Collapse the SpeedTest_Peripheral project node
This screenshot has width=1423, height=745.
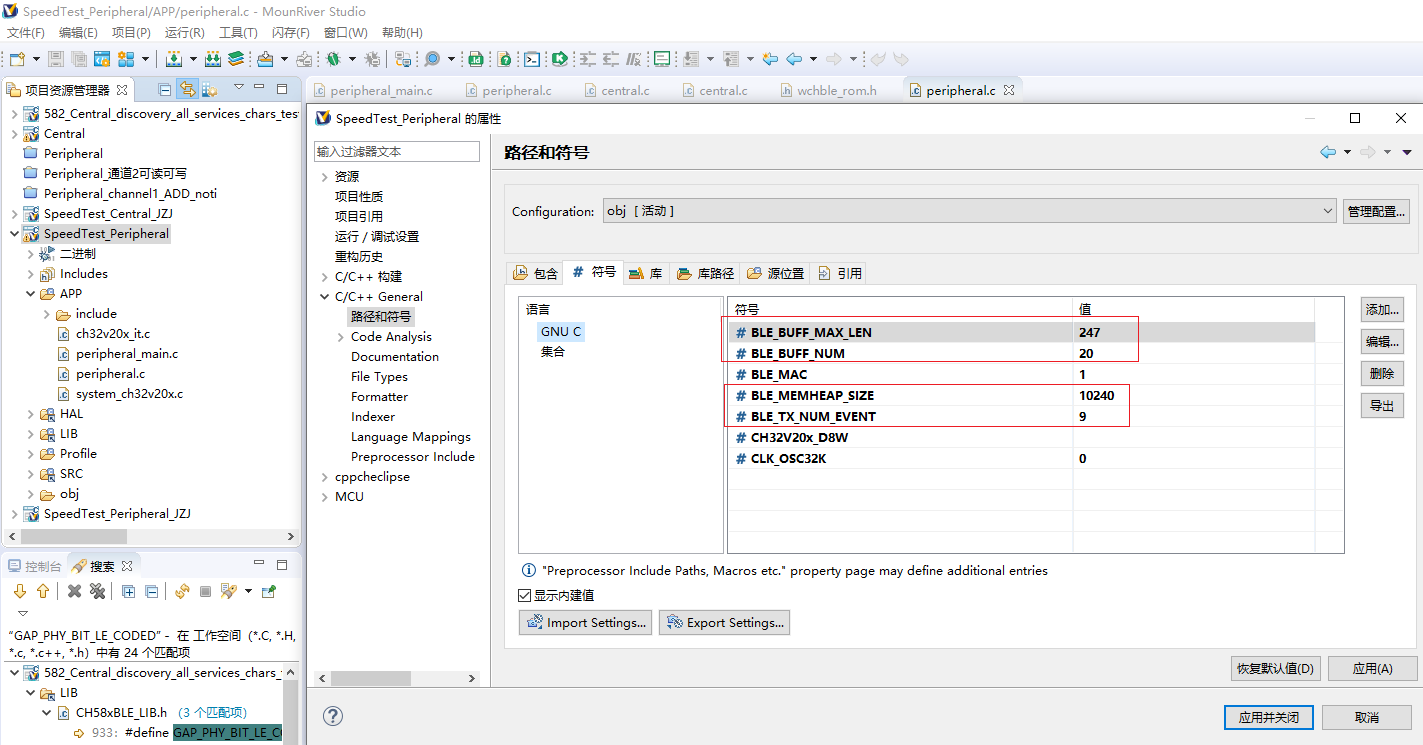[x=13, y=234]
